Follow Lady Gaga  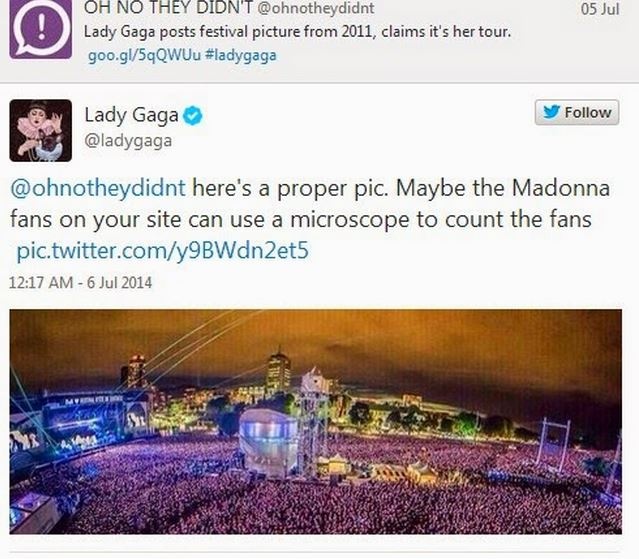(x=577, y=112)
